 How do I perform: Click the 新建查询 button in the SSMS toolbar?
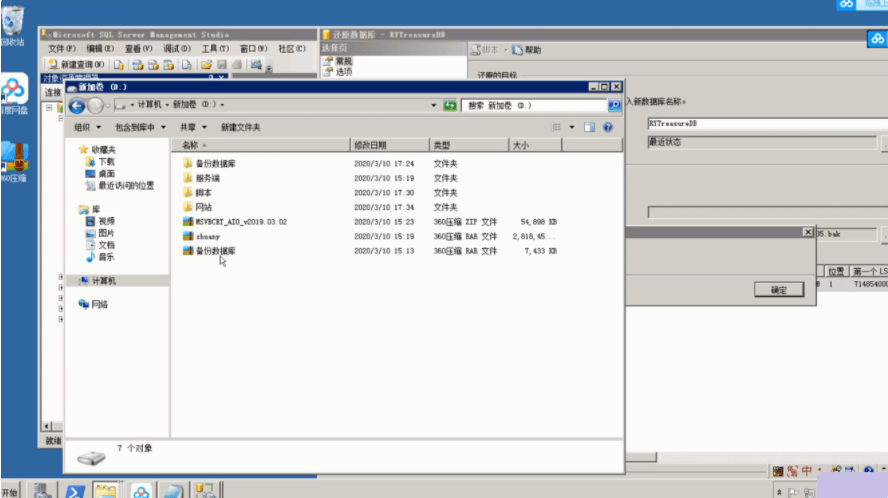tap(76, 65)
